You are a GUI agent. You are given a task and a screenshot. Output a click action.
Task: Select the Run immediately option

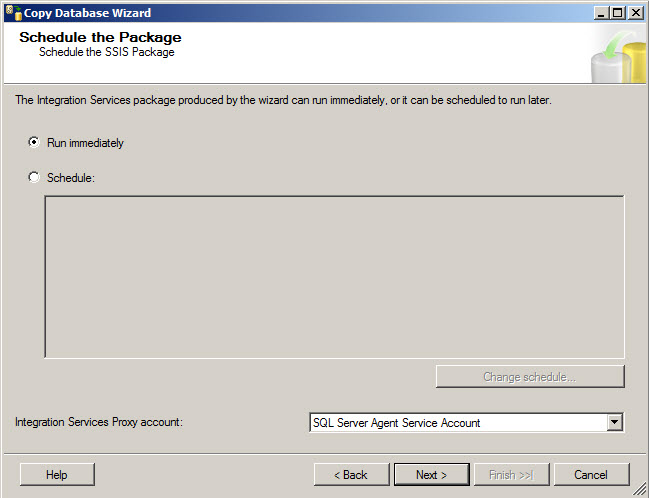[x=34, y=143]
